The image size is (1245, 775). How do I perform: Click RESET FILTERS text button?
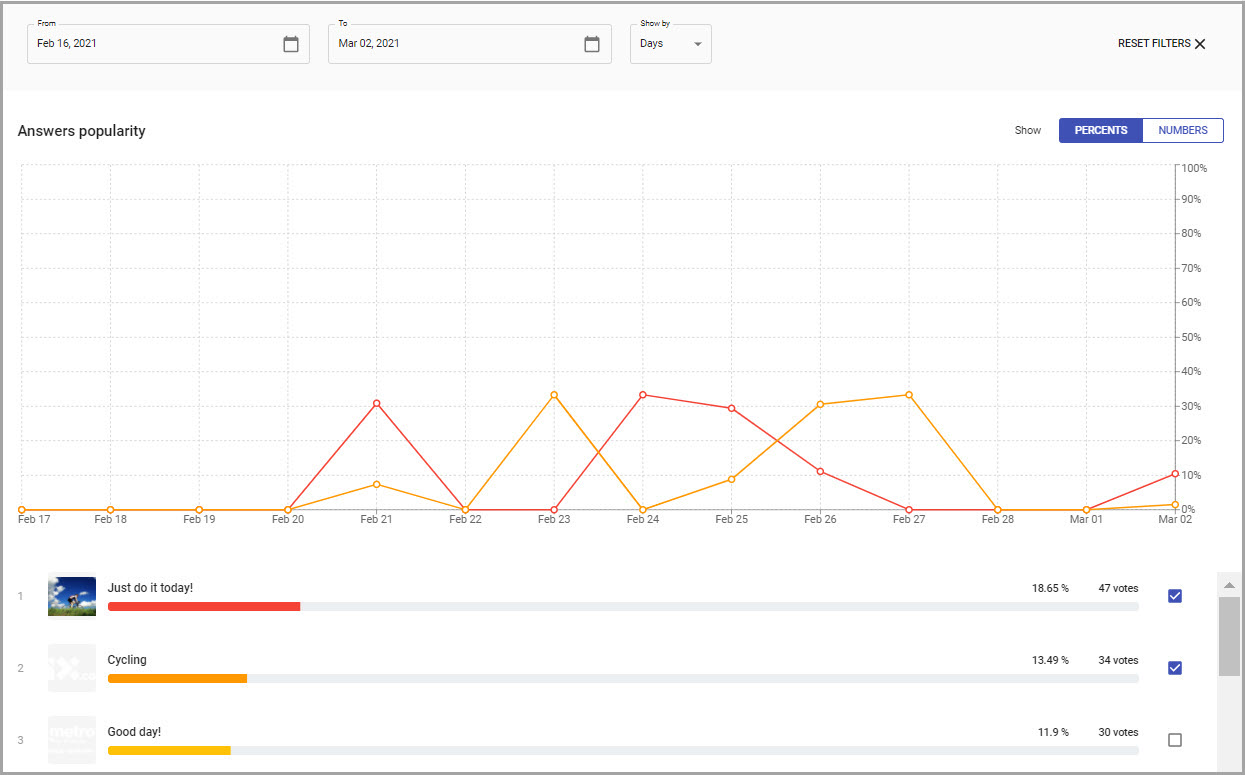pyautogui.click(x=1154, y=44)
